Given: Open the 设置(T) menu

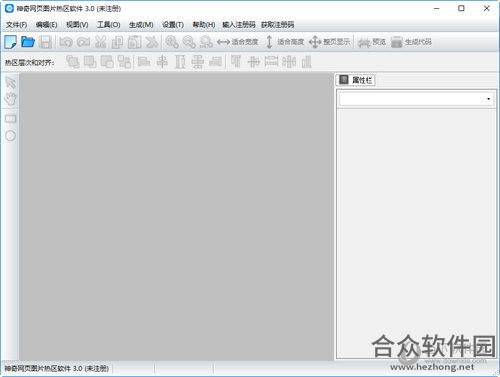Looking at the screenshot, I should 173,25.
